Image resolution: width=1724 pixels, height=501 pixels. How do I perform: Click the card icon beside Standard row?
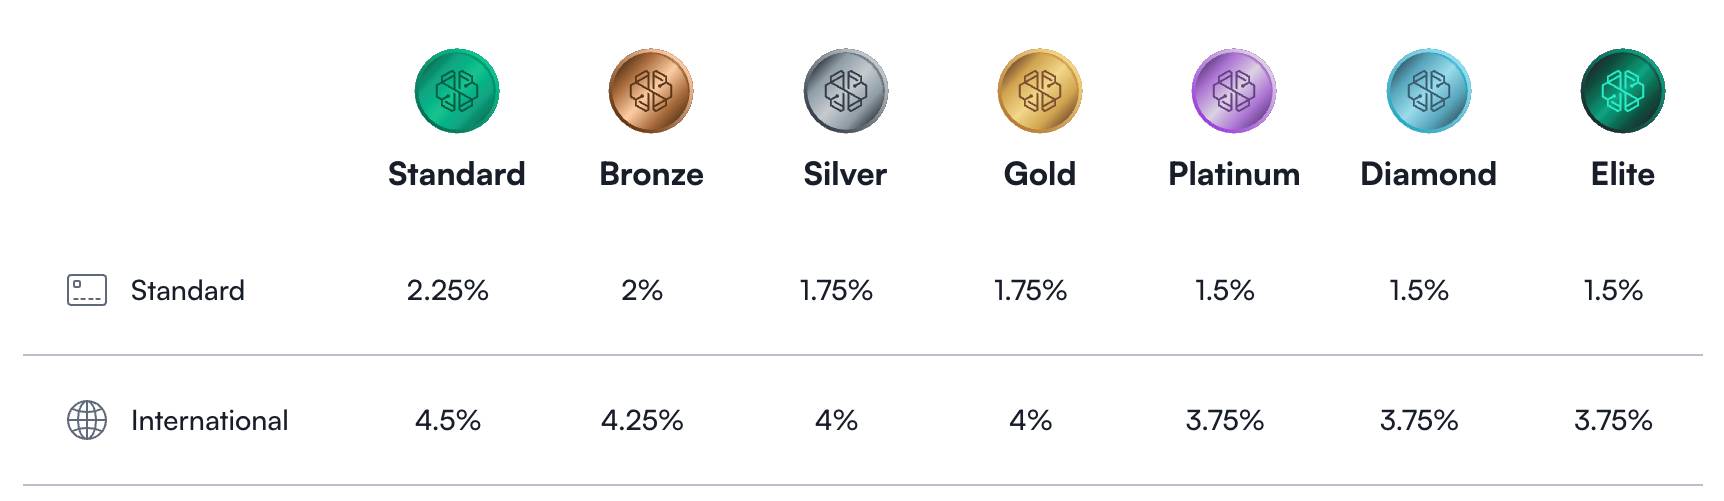87,290
